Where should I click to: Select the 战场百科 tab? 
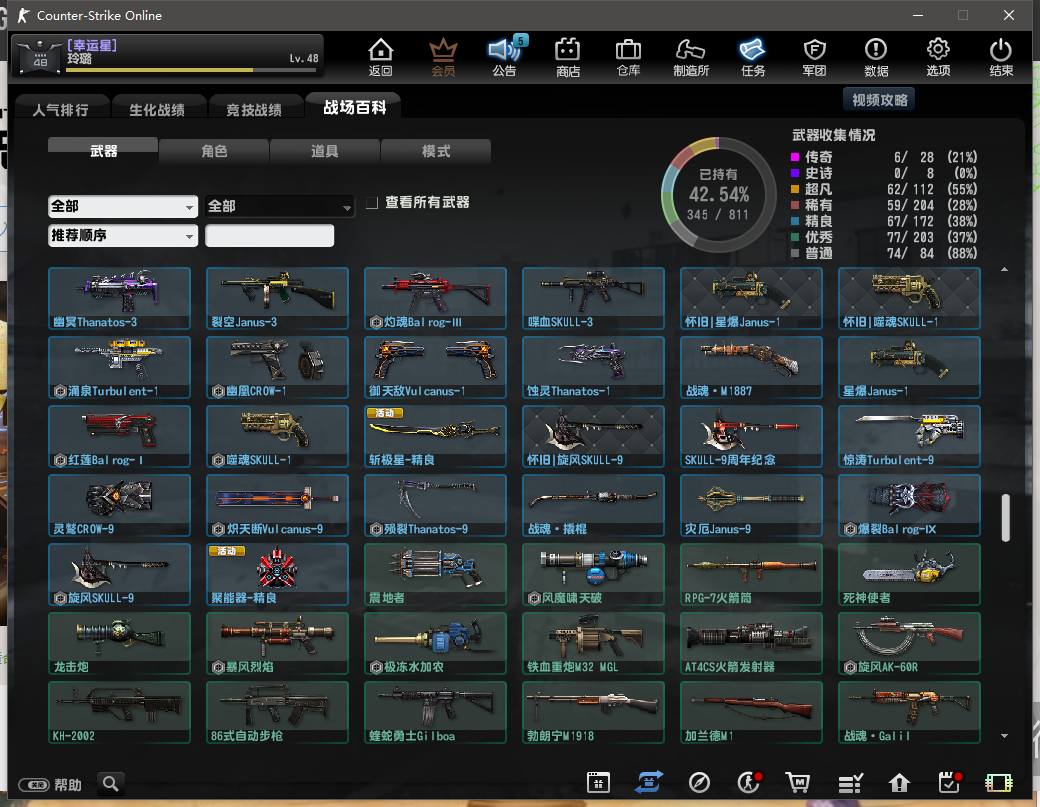[x=354, y=107]
